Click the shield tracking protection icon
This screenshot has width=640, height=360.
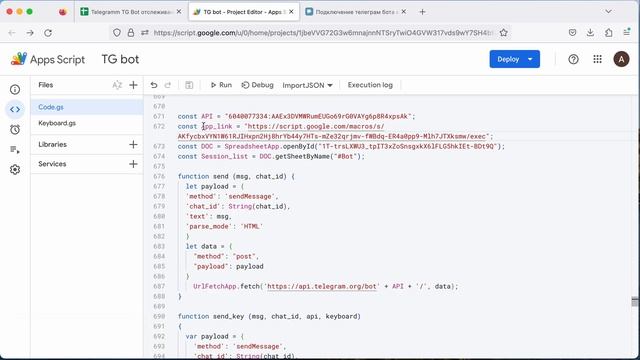click(117, 33)
